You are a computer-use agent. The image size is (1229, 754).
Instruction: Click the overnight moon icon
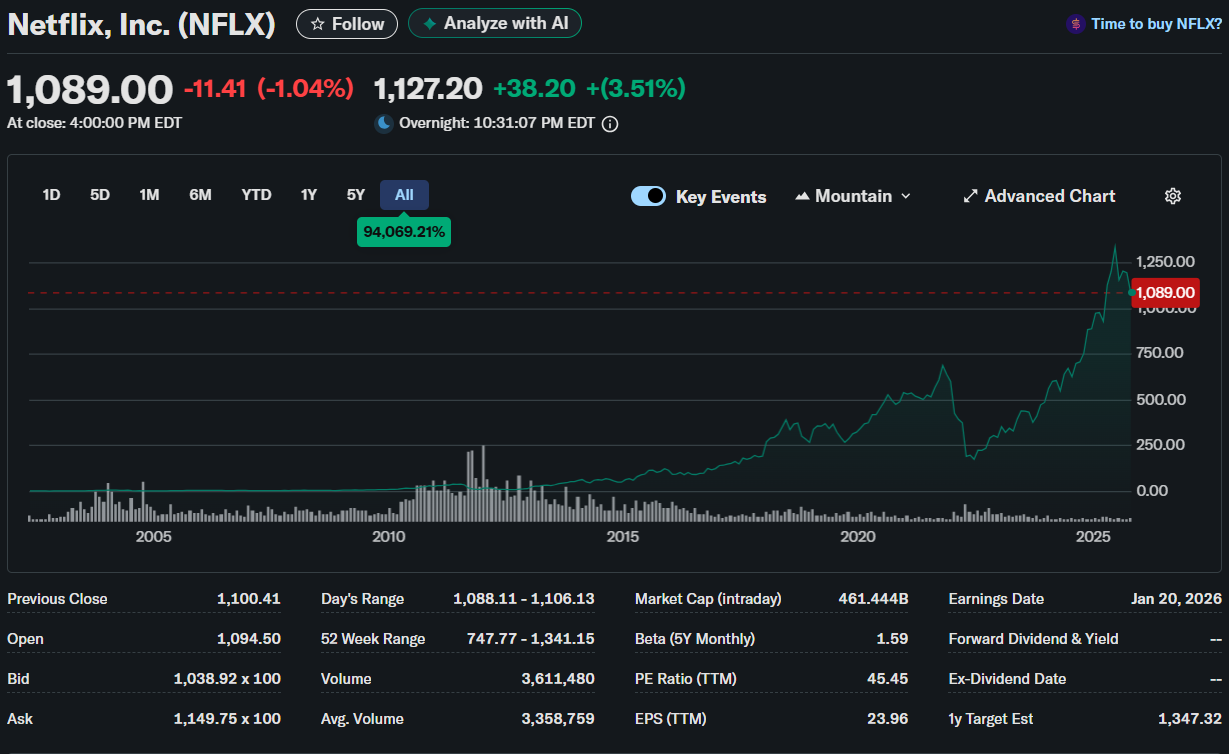(x=384, y=124)
